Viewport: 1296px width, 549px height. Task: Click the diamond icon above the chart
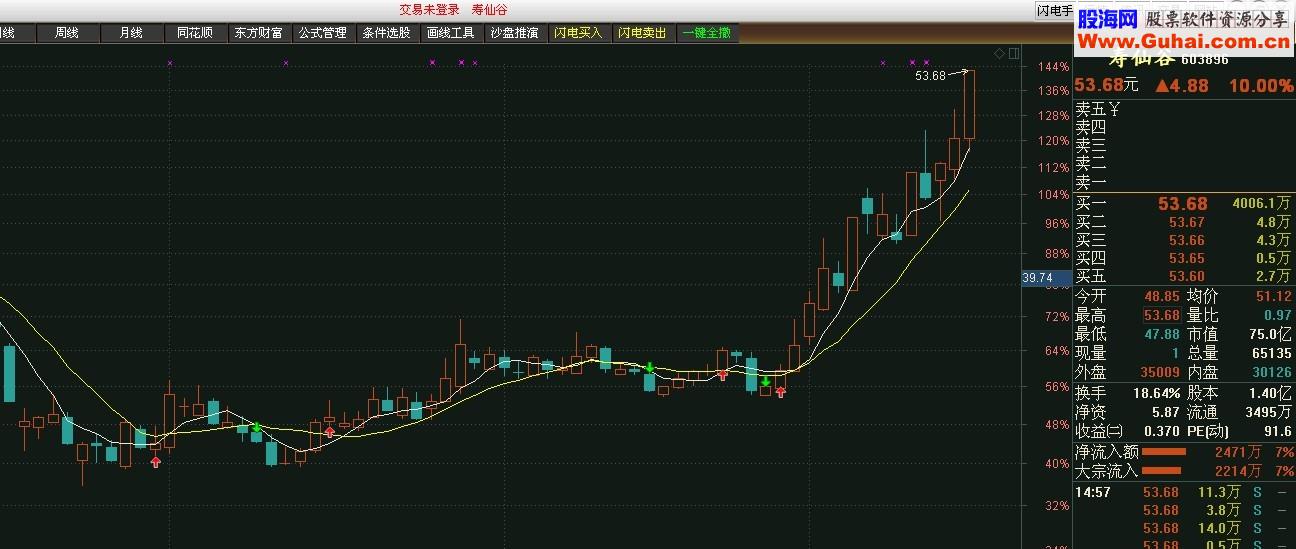click(999, 53)
